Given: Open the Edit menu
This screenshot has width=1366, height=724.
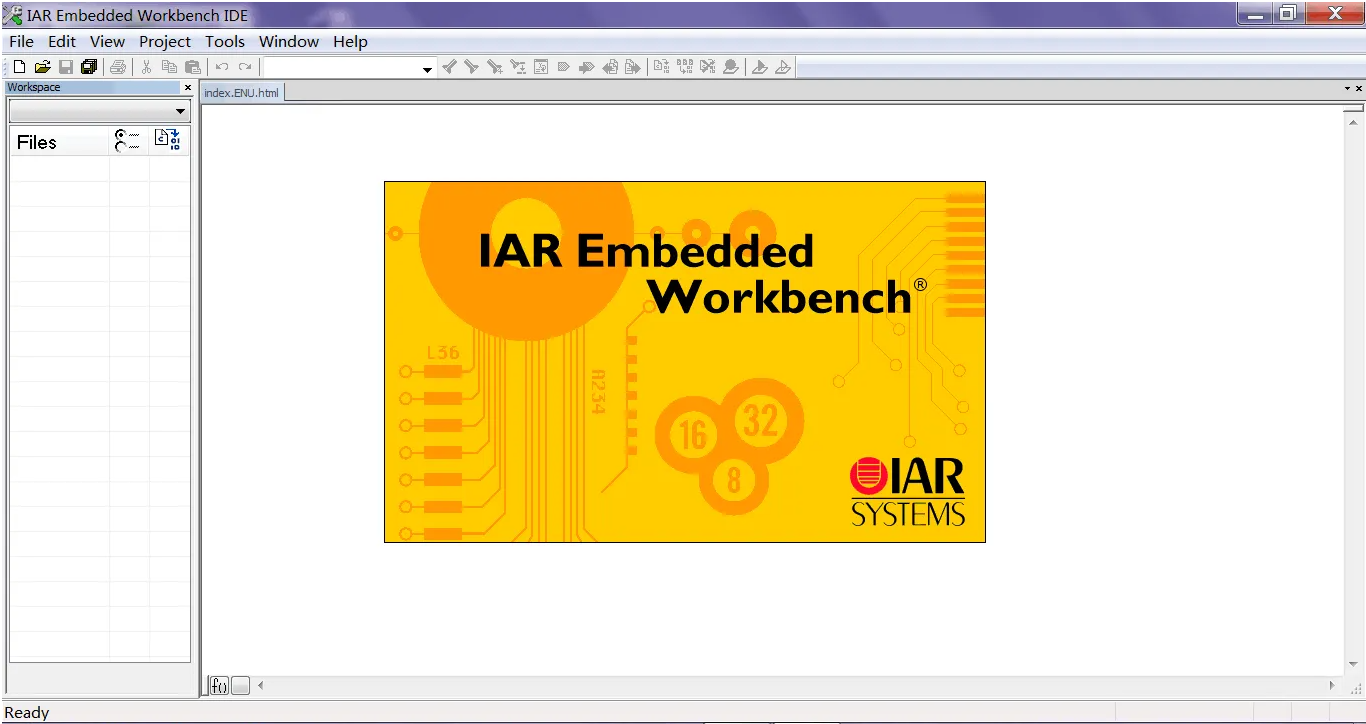Looking at the screenshot, I should pos(62,41).
